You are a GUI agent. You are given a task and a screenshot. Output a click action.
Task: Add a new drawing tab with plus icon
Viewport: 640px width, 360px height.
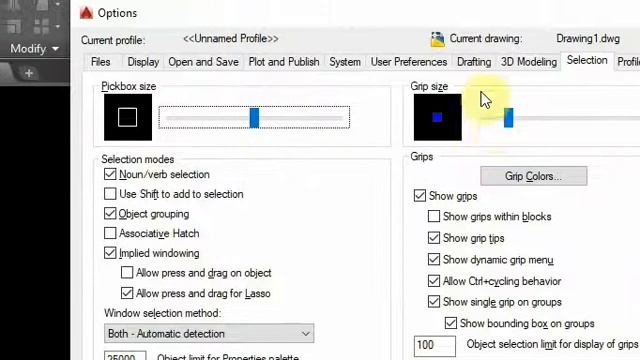tap(29, 73)
